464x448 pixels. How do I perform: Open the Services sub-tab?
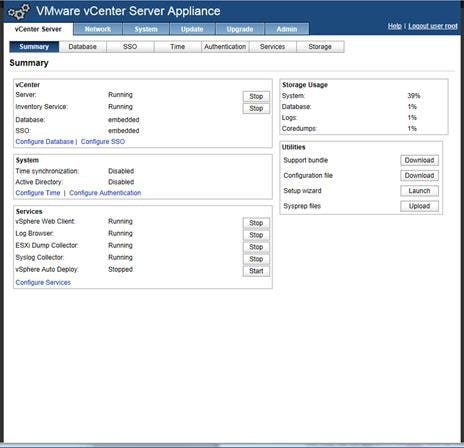pos(273,47)
